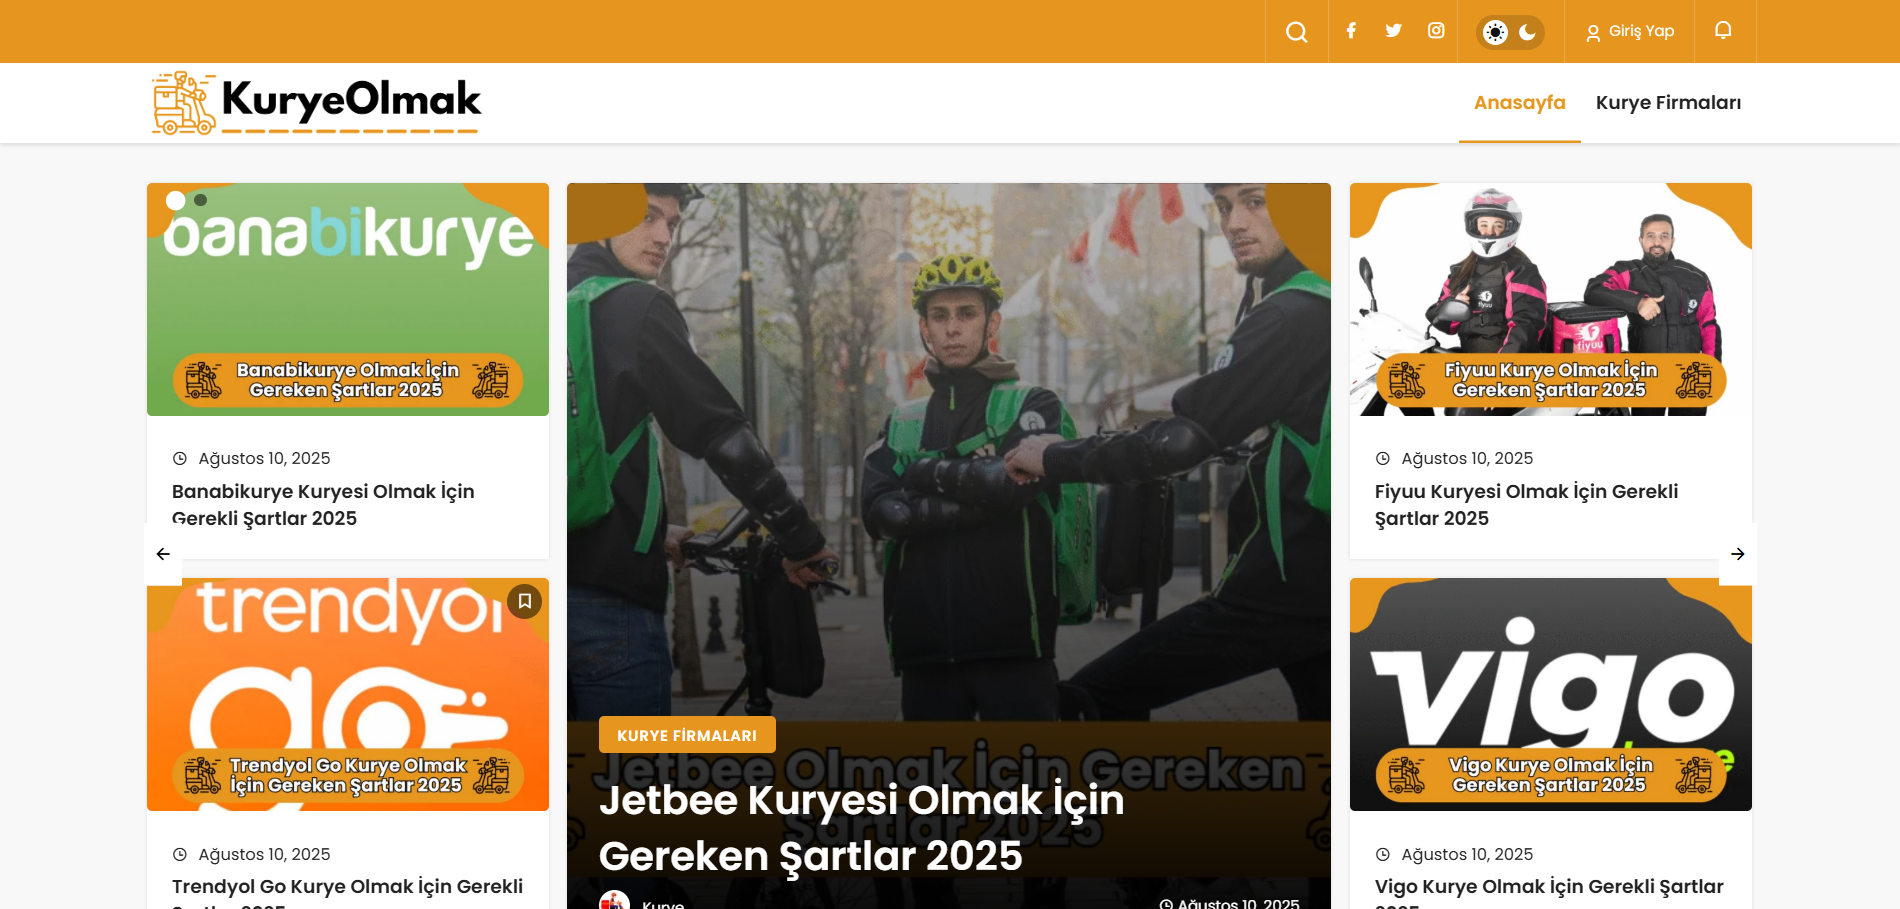Image resolution: width=1900 pixels, height=909 pixels.
Task: Open the notifications bell icon
Action: 1723,31
